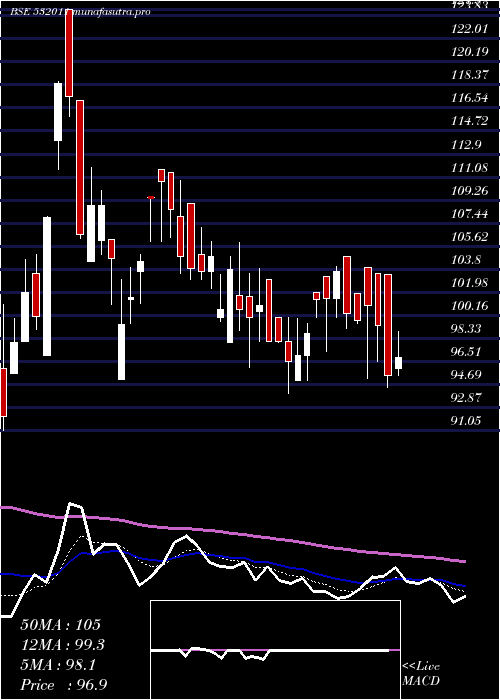Pick the 101.98 price value
This screenshot has width=500, height=700.
click(469, 283)
